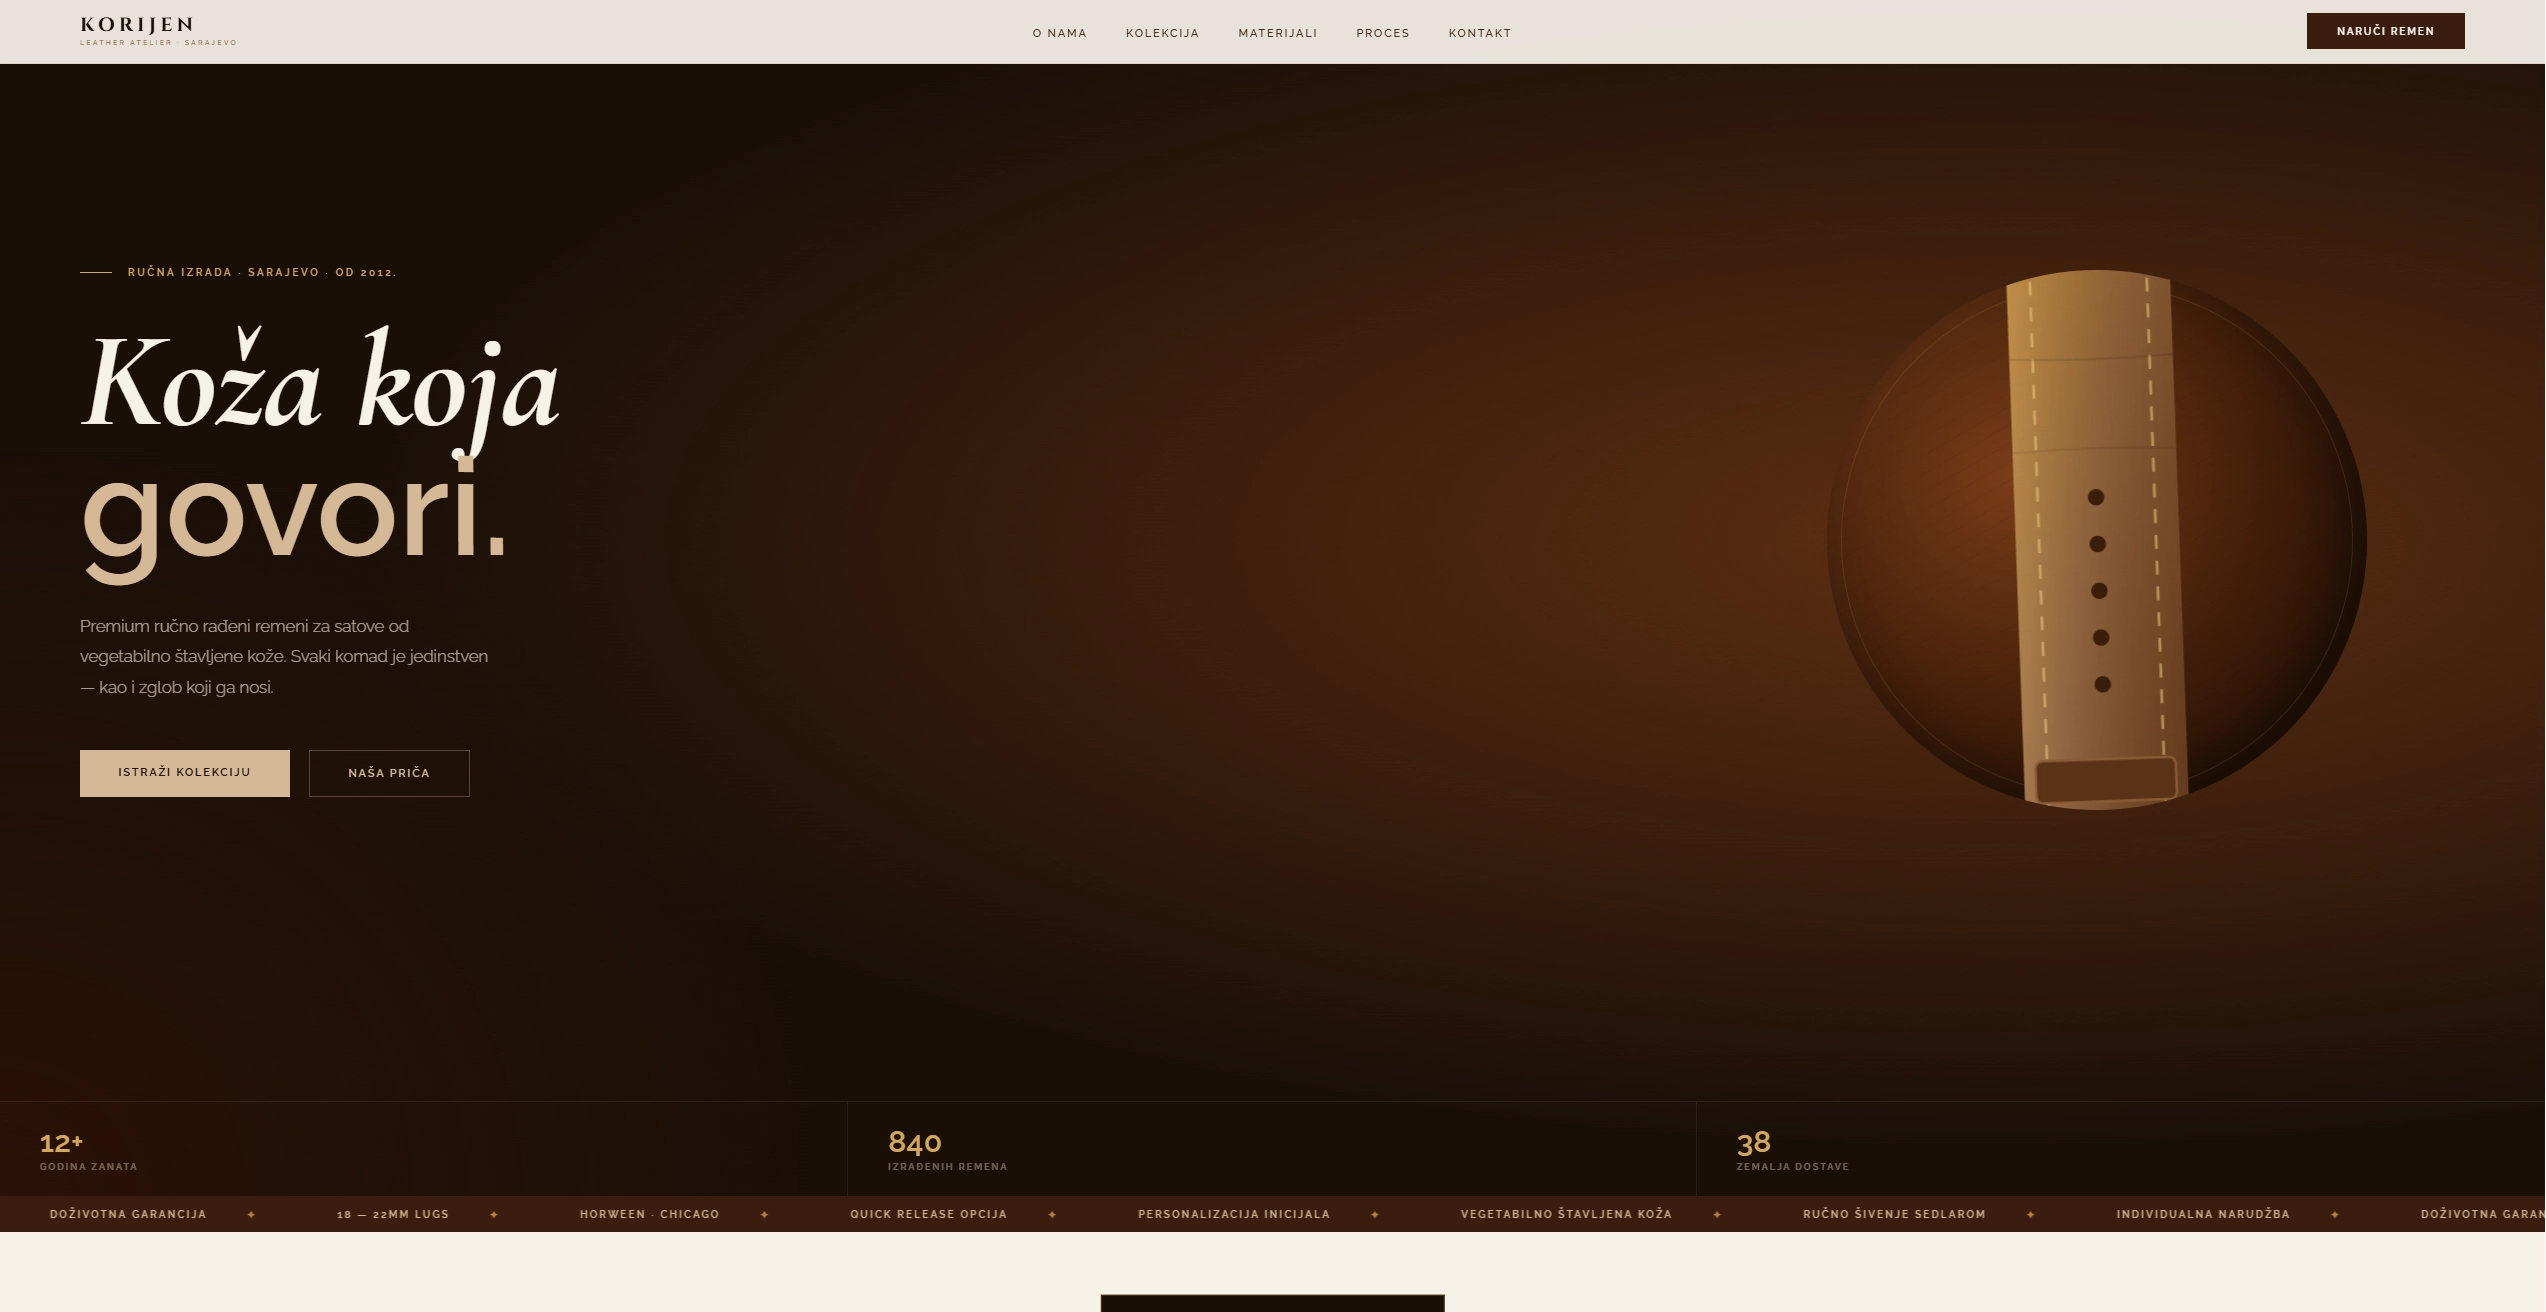Select the '840' izrađenih remena figure
Screen dimensions: 2546x1312
tap(914, 1142)
